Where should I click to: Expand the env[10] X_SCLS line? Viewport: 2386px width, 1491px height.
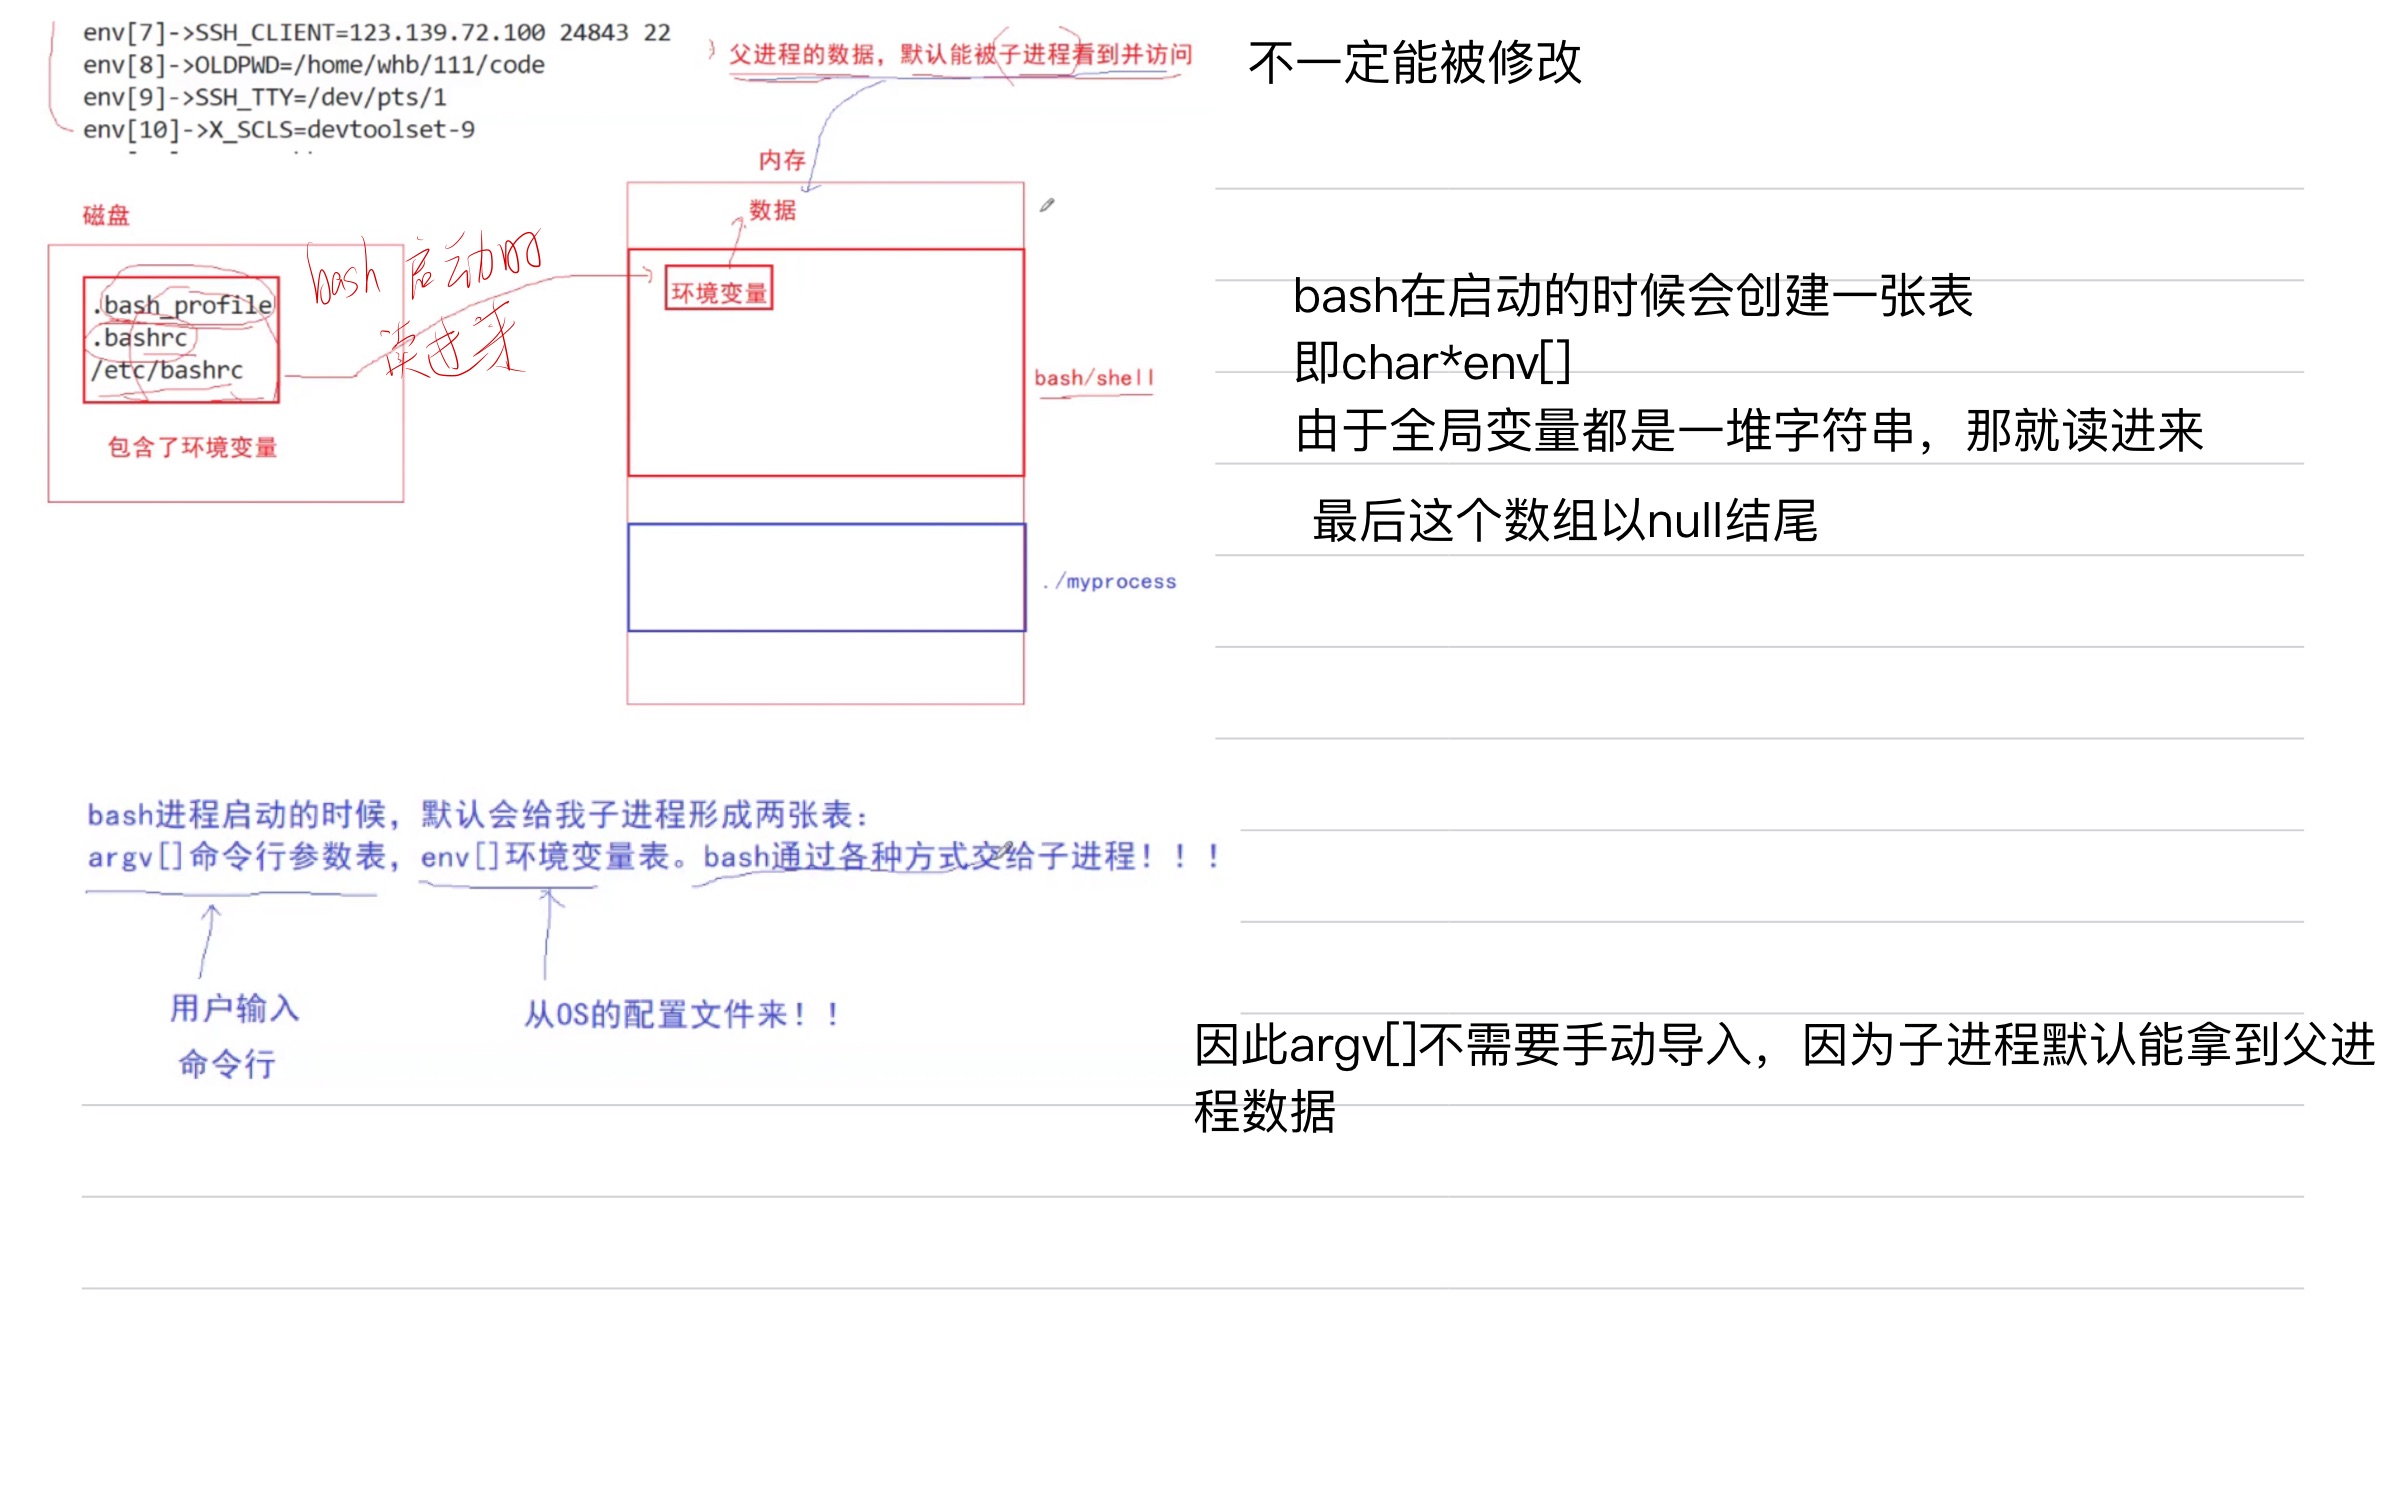click(280, 130)
